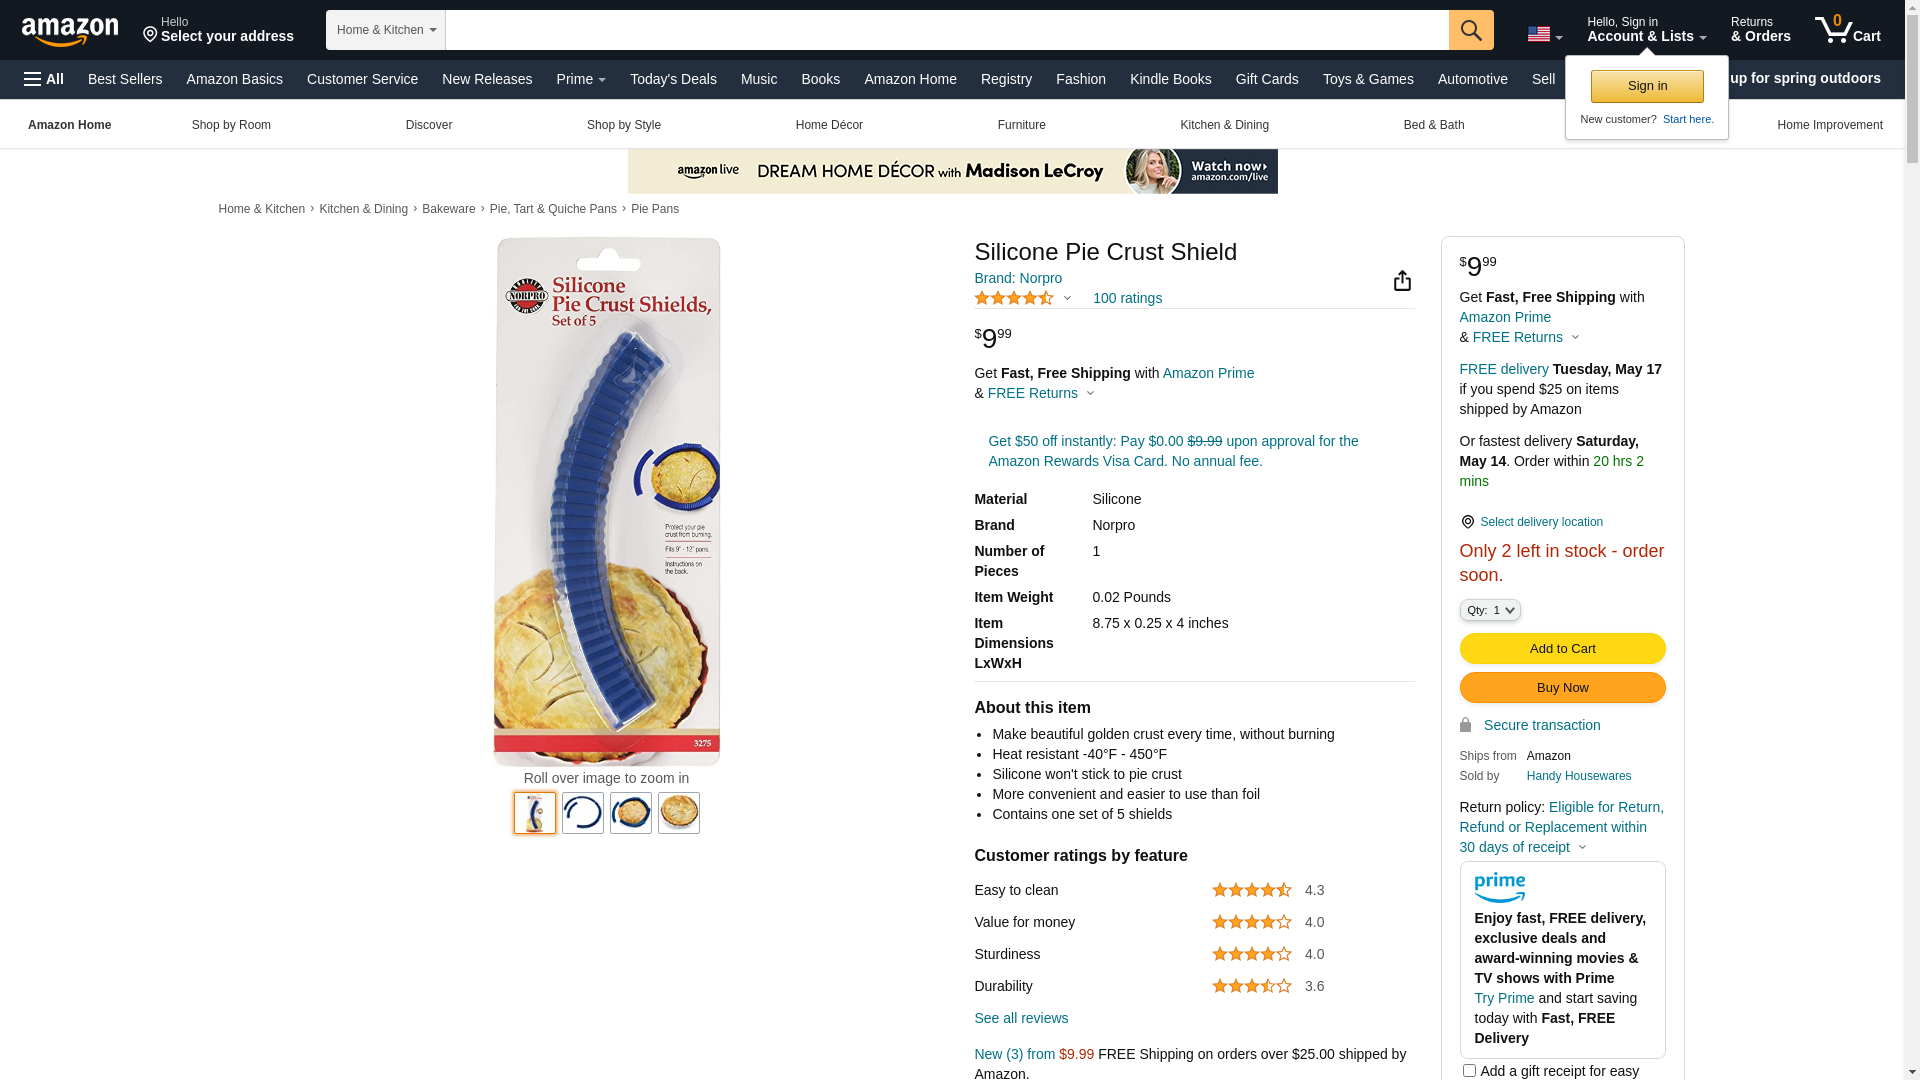Click the share icon beside product title
The image size is (1920, 1080).
tap(1402, 281)
